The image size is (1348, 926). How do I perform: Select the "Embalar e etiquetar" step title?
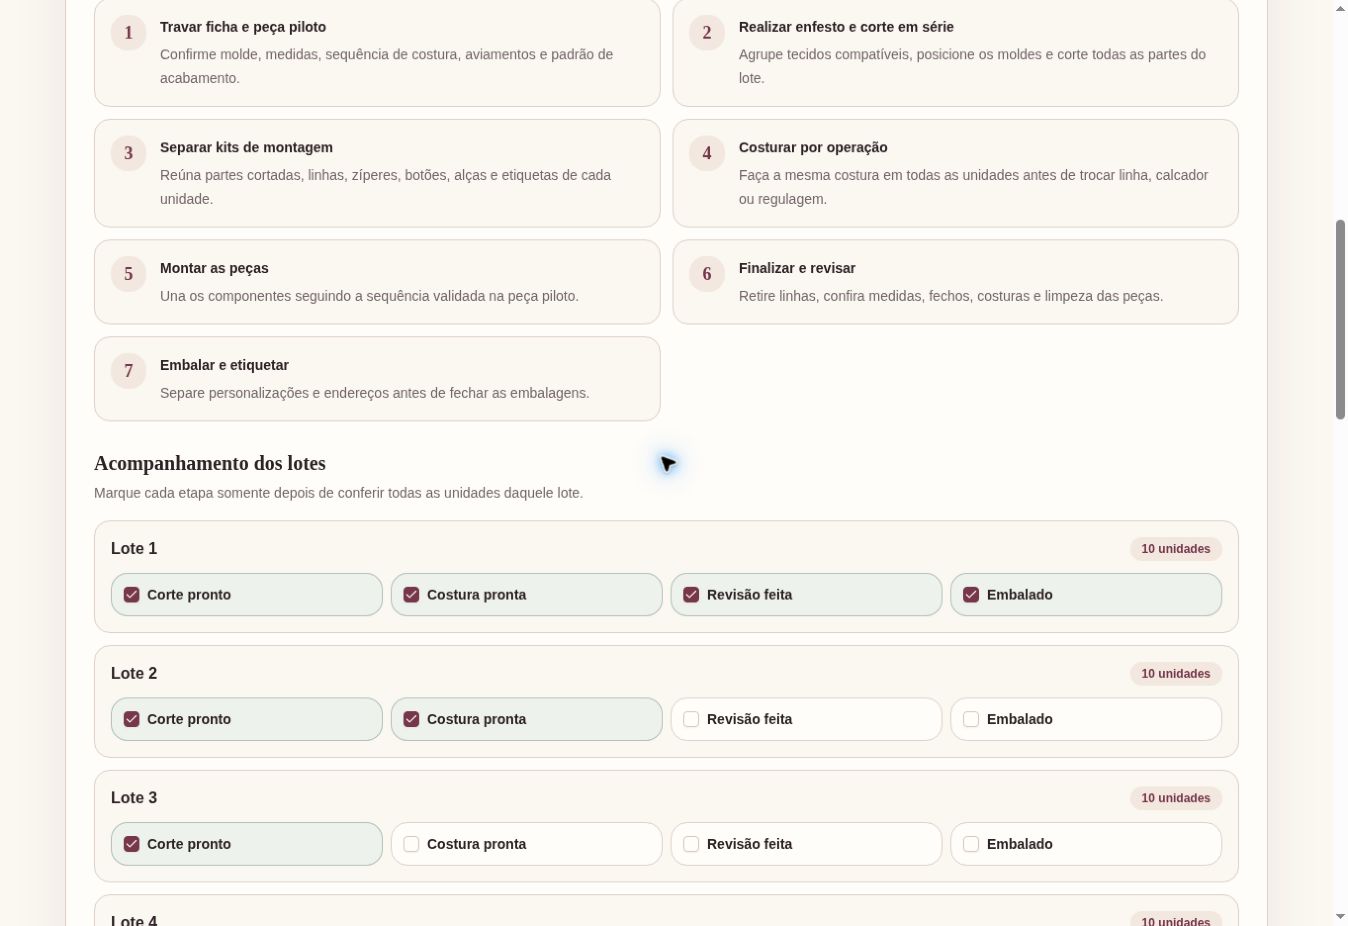click(x=224, y=365)
